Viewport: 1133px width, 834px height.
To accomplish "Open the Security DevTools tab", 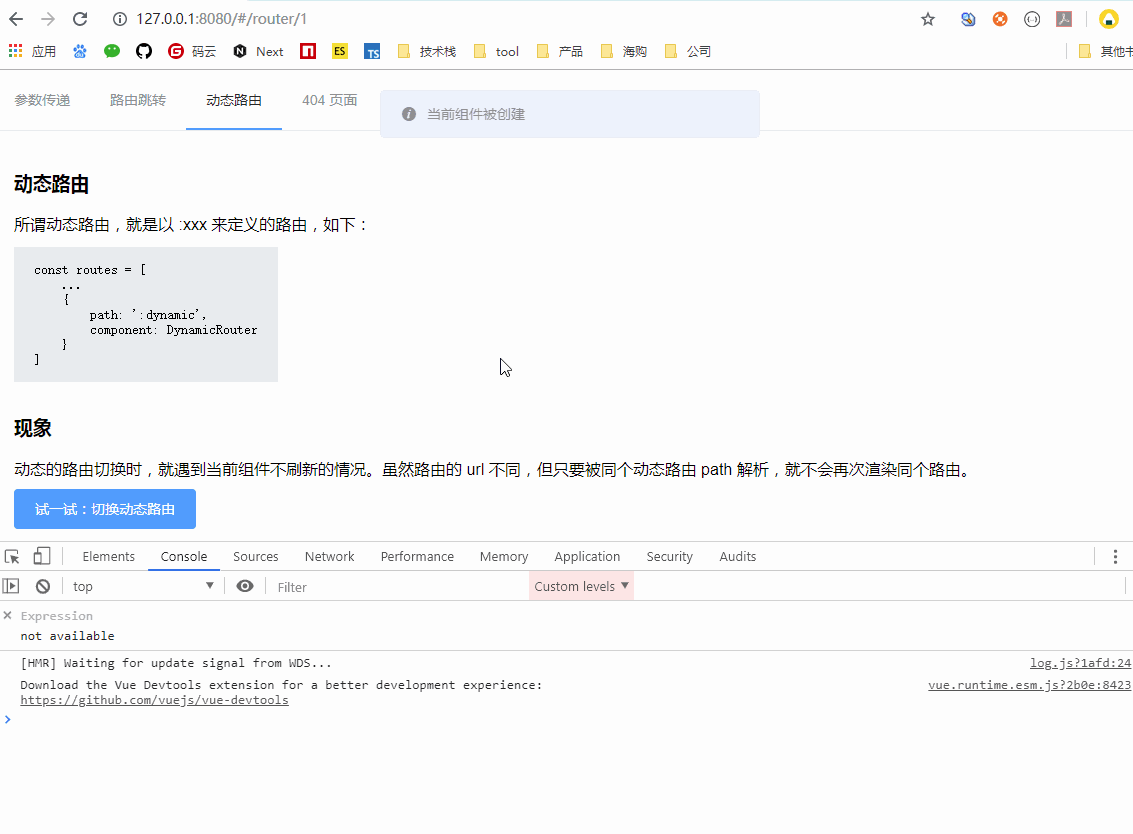I will (669, 556).
